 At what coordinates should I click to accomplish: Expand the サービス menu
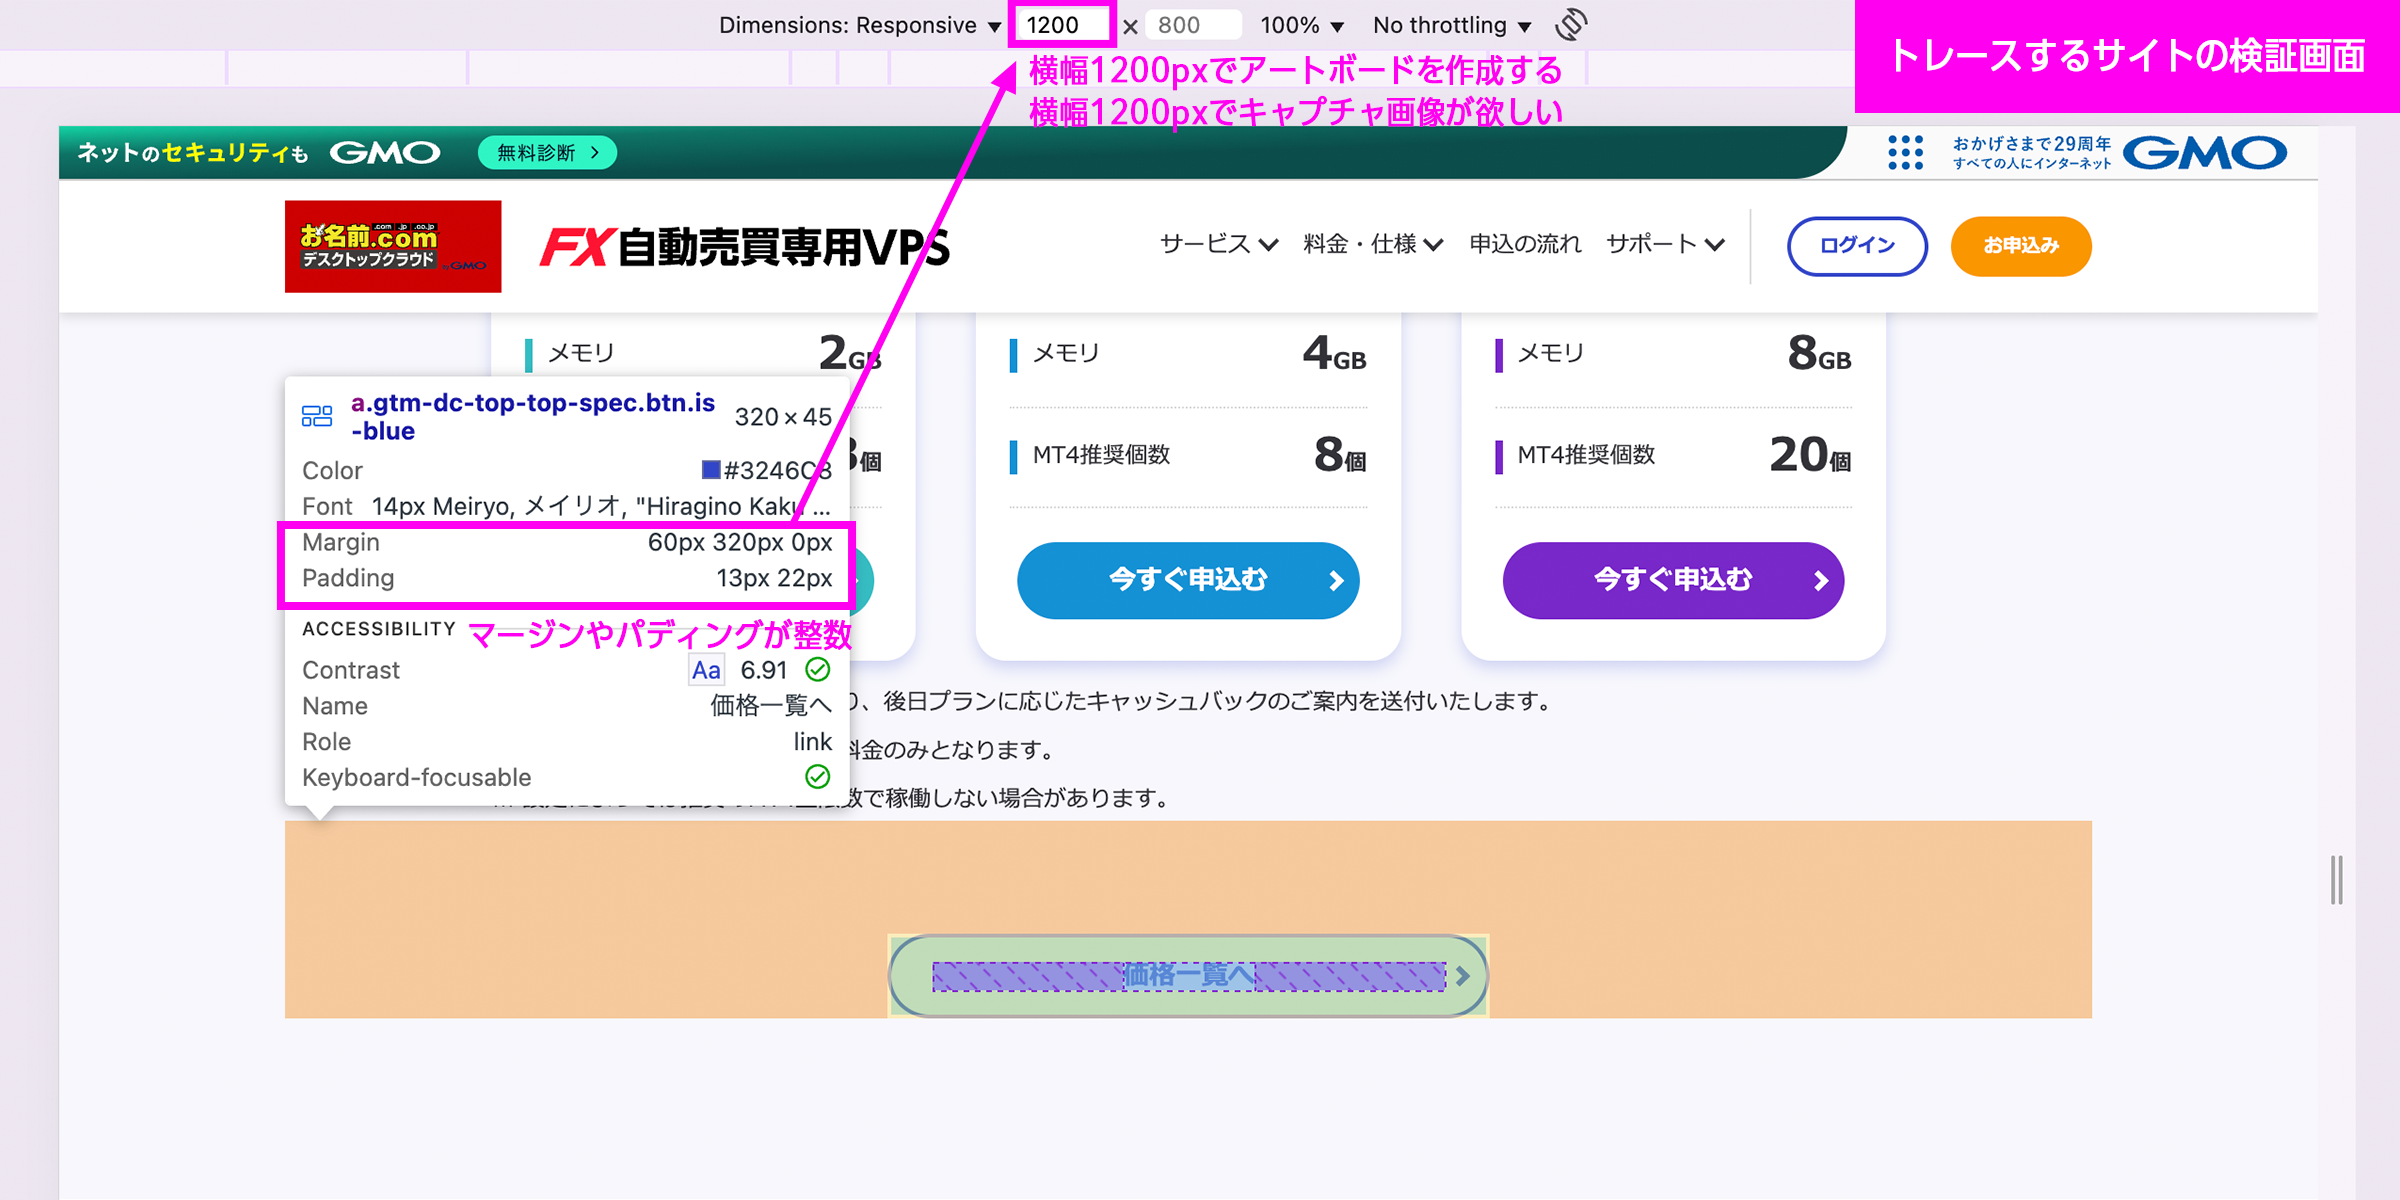1218,244
